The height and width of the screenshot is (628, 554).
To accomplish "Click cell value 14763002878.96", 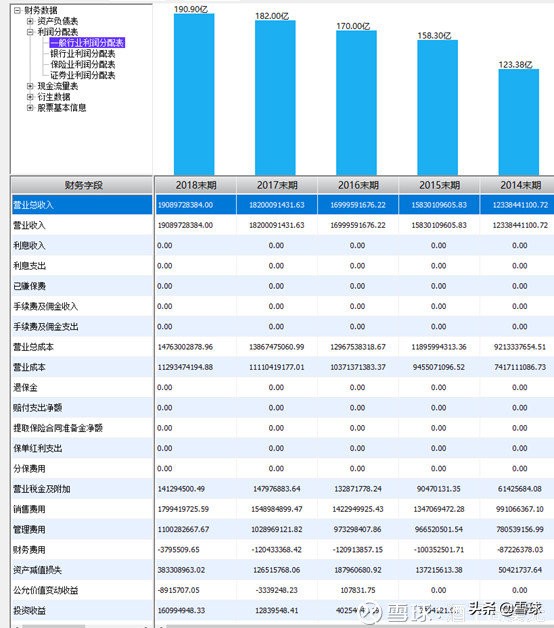I will coord(185,347).
